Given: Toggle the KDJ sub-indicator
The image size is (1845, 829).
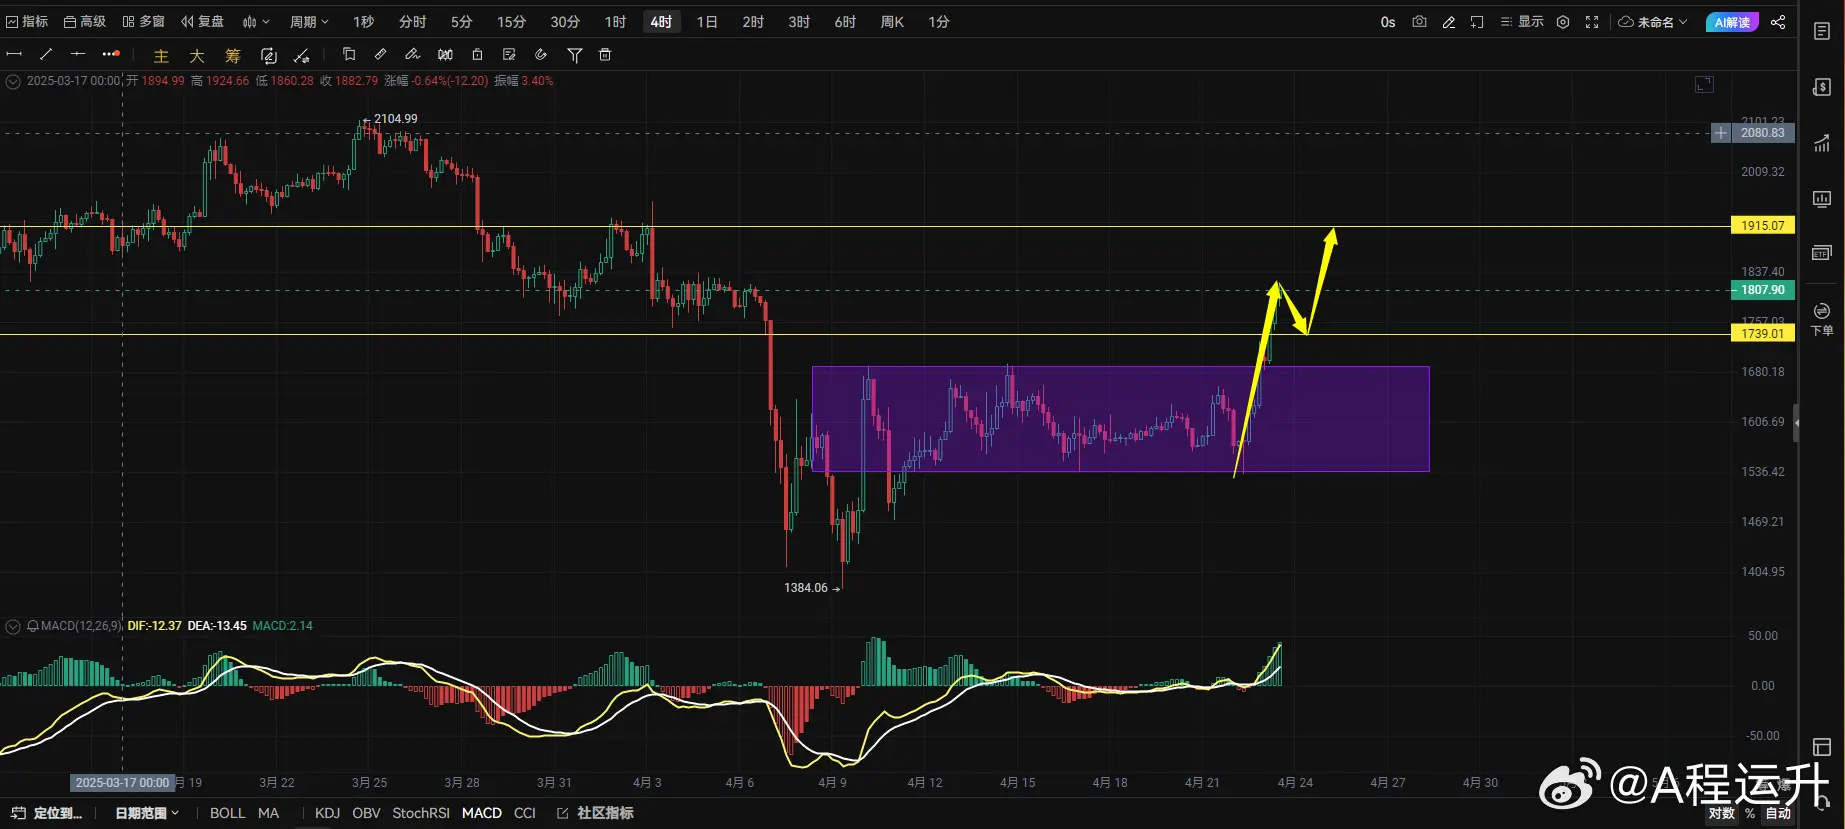Looking at the screenshot, I should (x=327, y=813).
